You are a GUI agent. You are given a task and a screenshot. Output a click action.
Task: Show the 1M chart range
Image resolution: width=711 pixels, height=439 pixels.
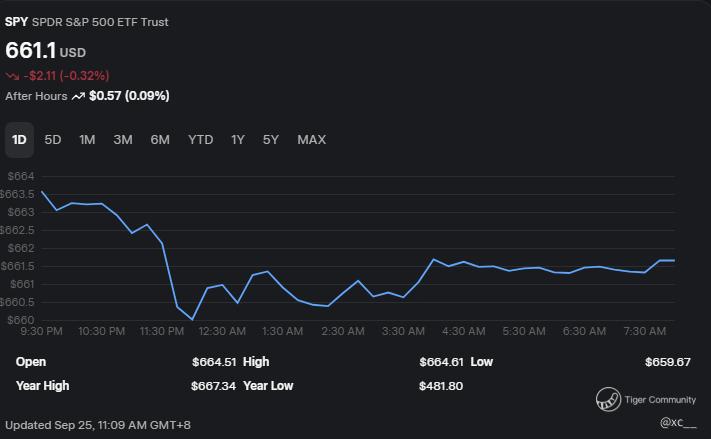pyautogui.click(x=87, y=140)
